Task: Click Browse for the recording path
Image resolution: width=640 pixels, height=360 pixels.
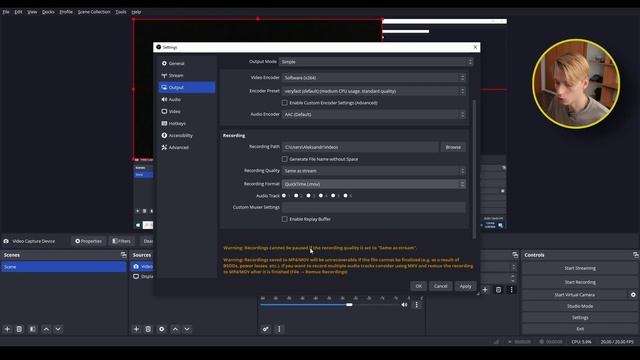Action: point(453,147)
